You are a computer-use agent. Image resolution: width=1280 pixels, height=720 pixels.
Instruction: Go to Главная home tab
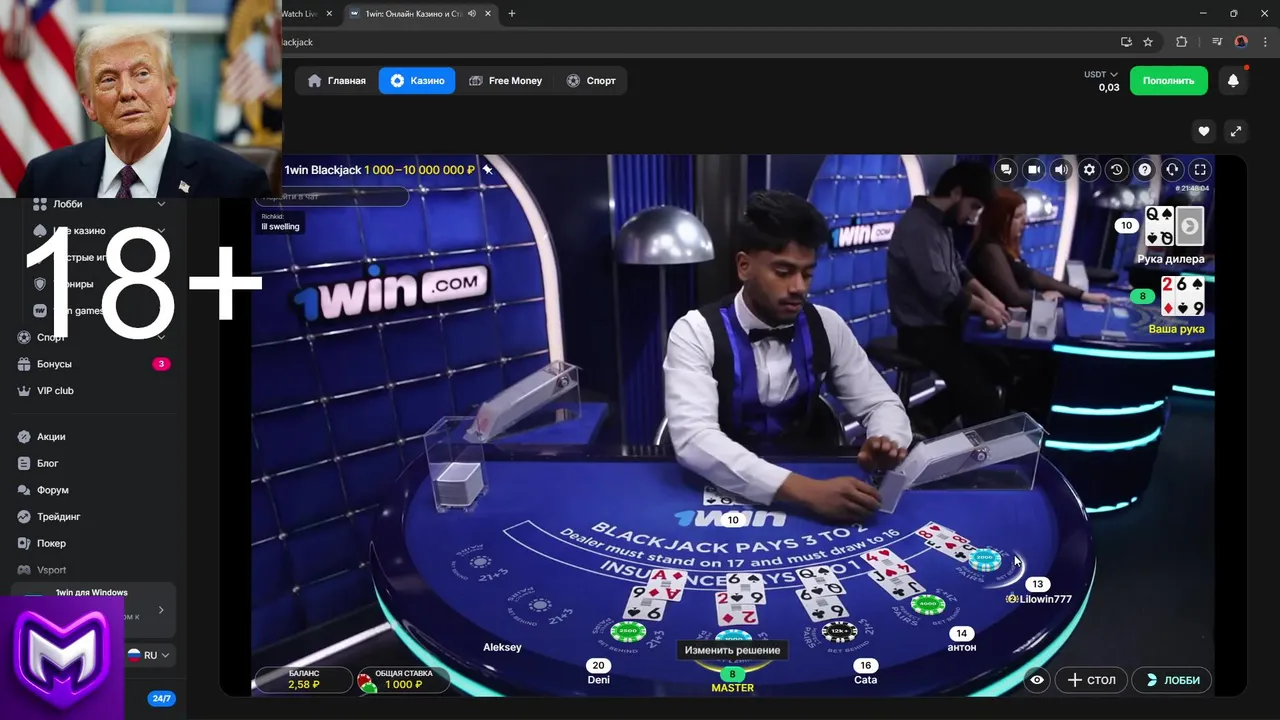[x=337, y=81]
